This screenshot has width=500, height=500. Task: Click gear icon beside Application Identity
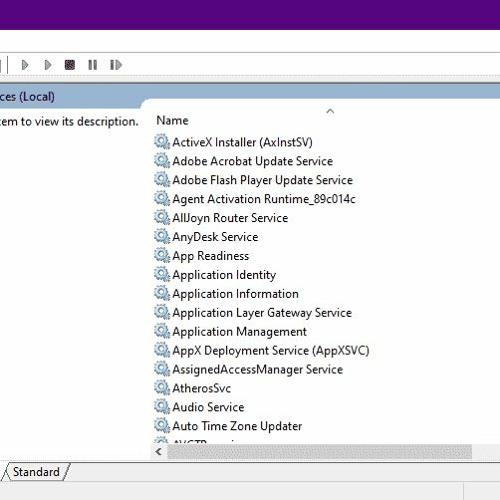click(162, 275)
